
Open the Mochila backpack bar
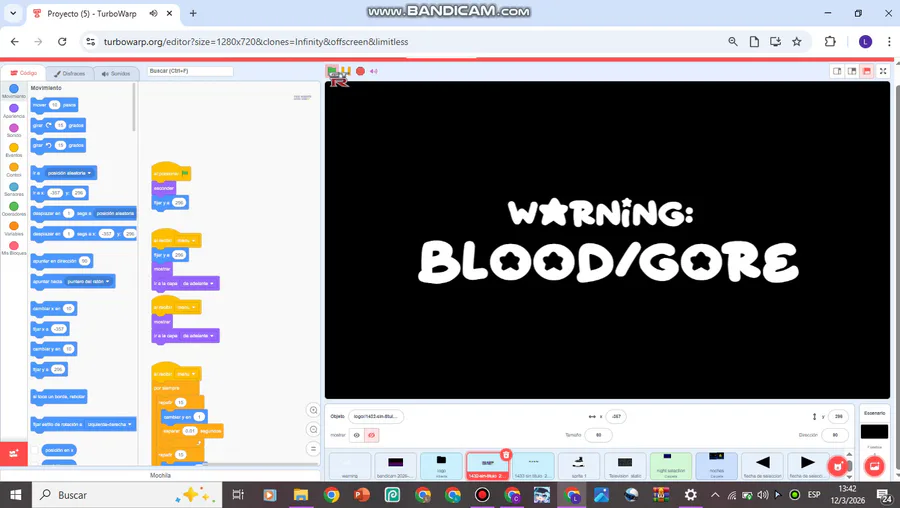[161, 475]
